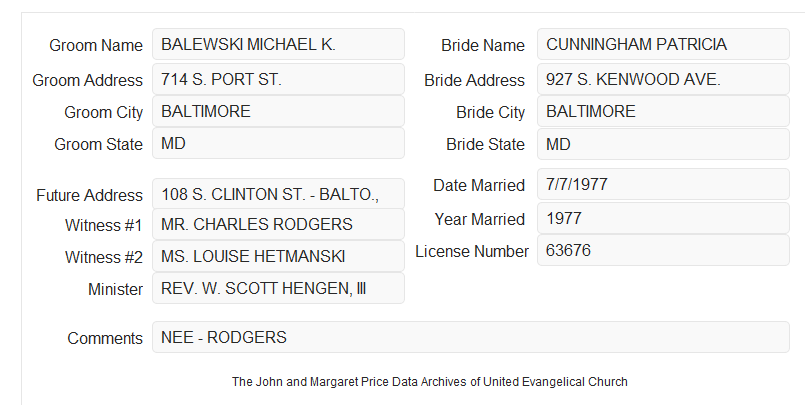Select the Witness #1 field

(x=278, y=224)
